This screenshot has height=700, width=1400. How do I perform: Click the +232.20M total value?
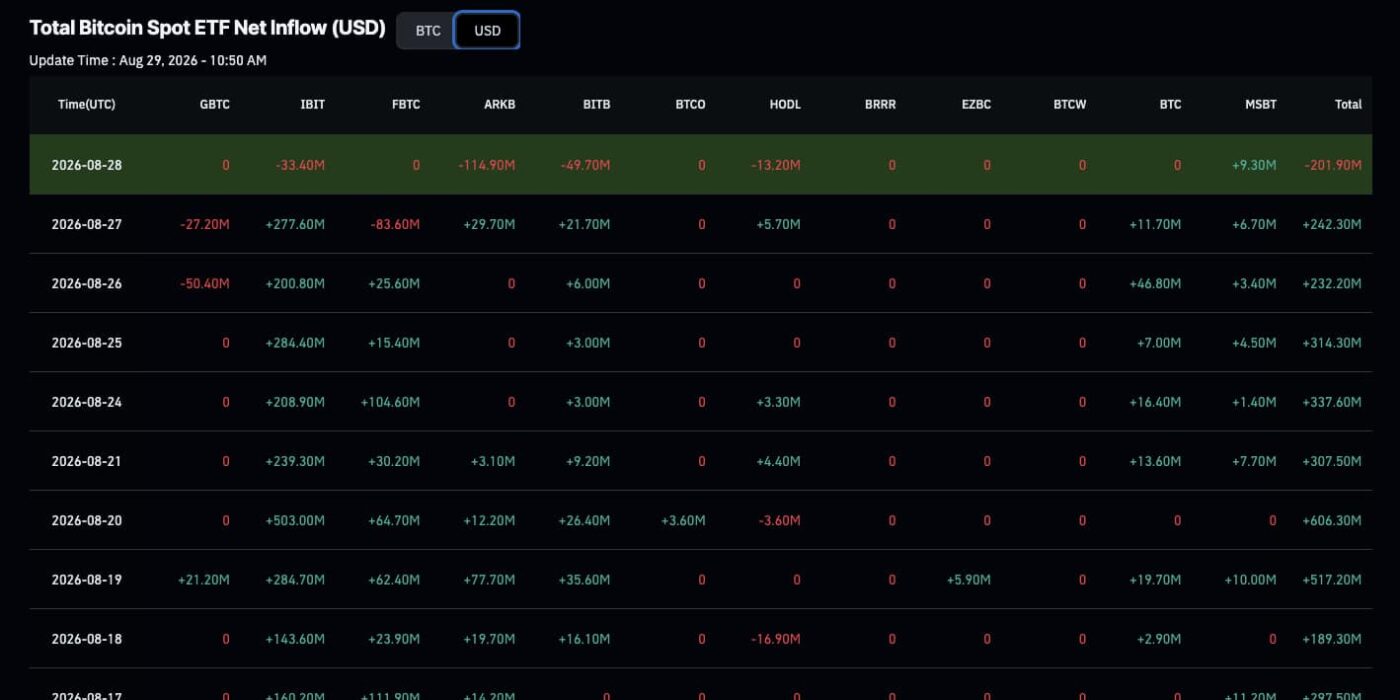[1332, 283]
